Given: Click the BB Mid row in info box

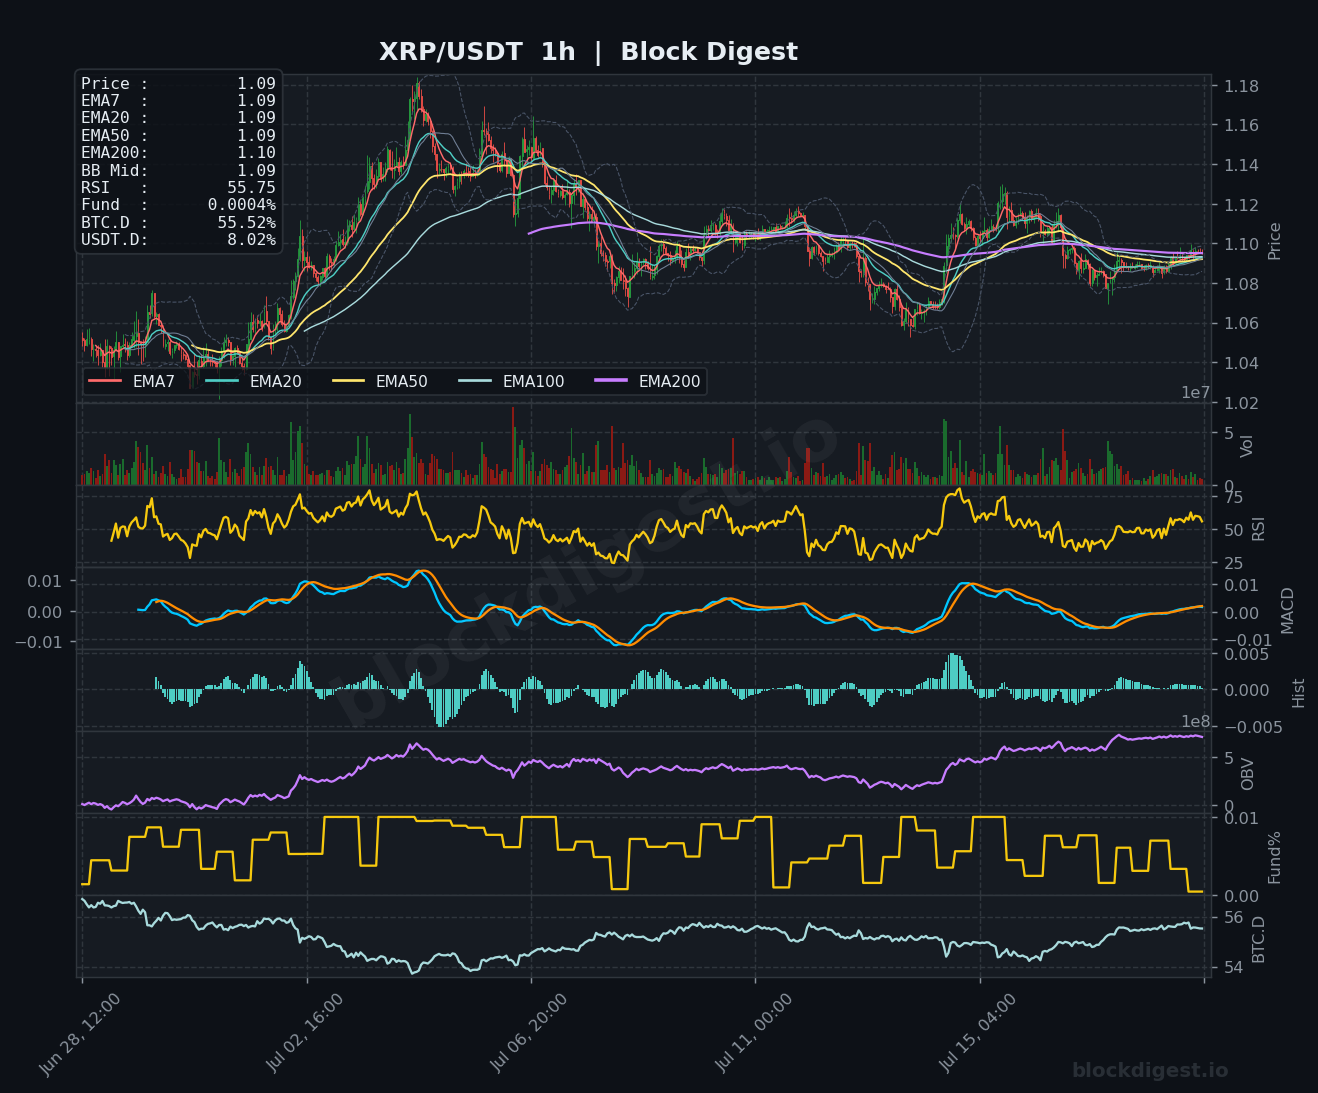Looking at the screenshot, I should [178, 170].
